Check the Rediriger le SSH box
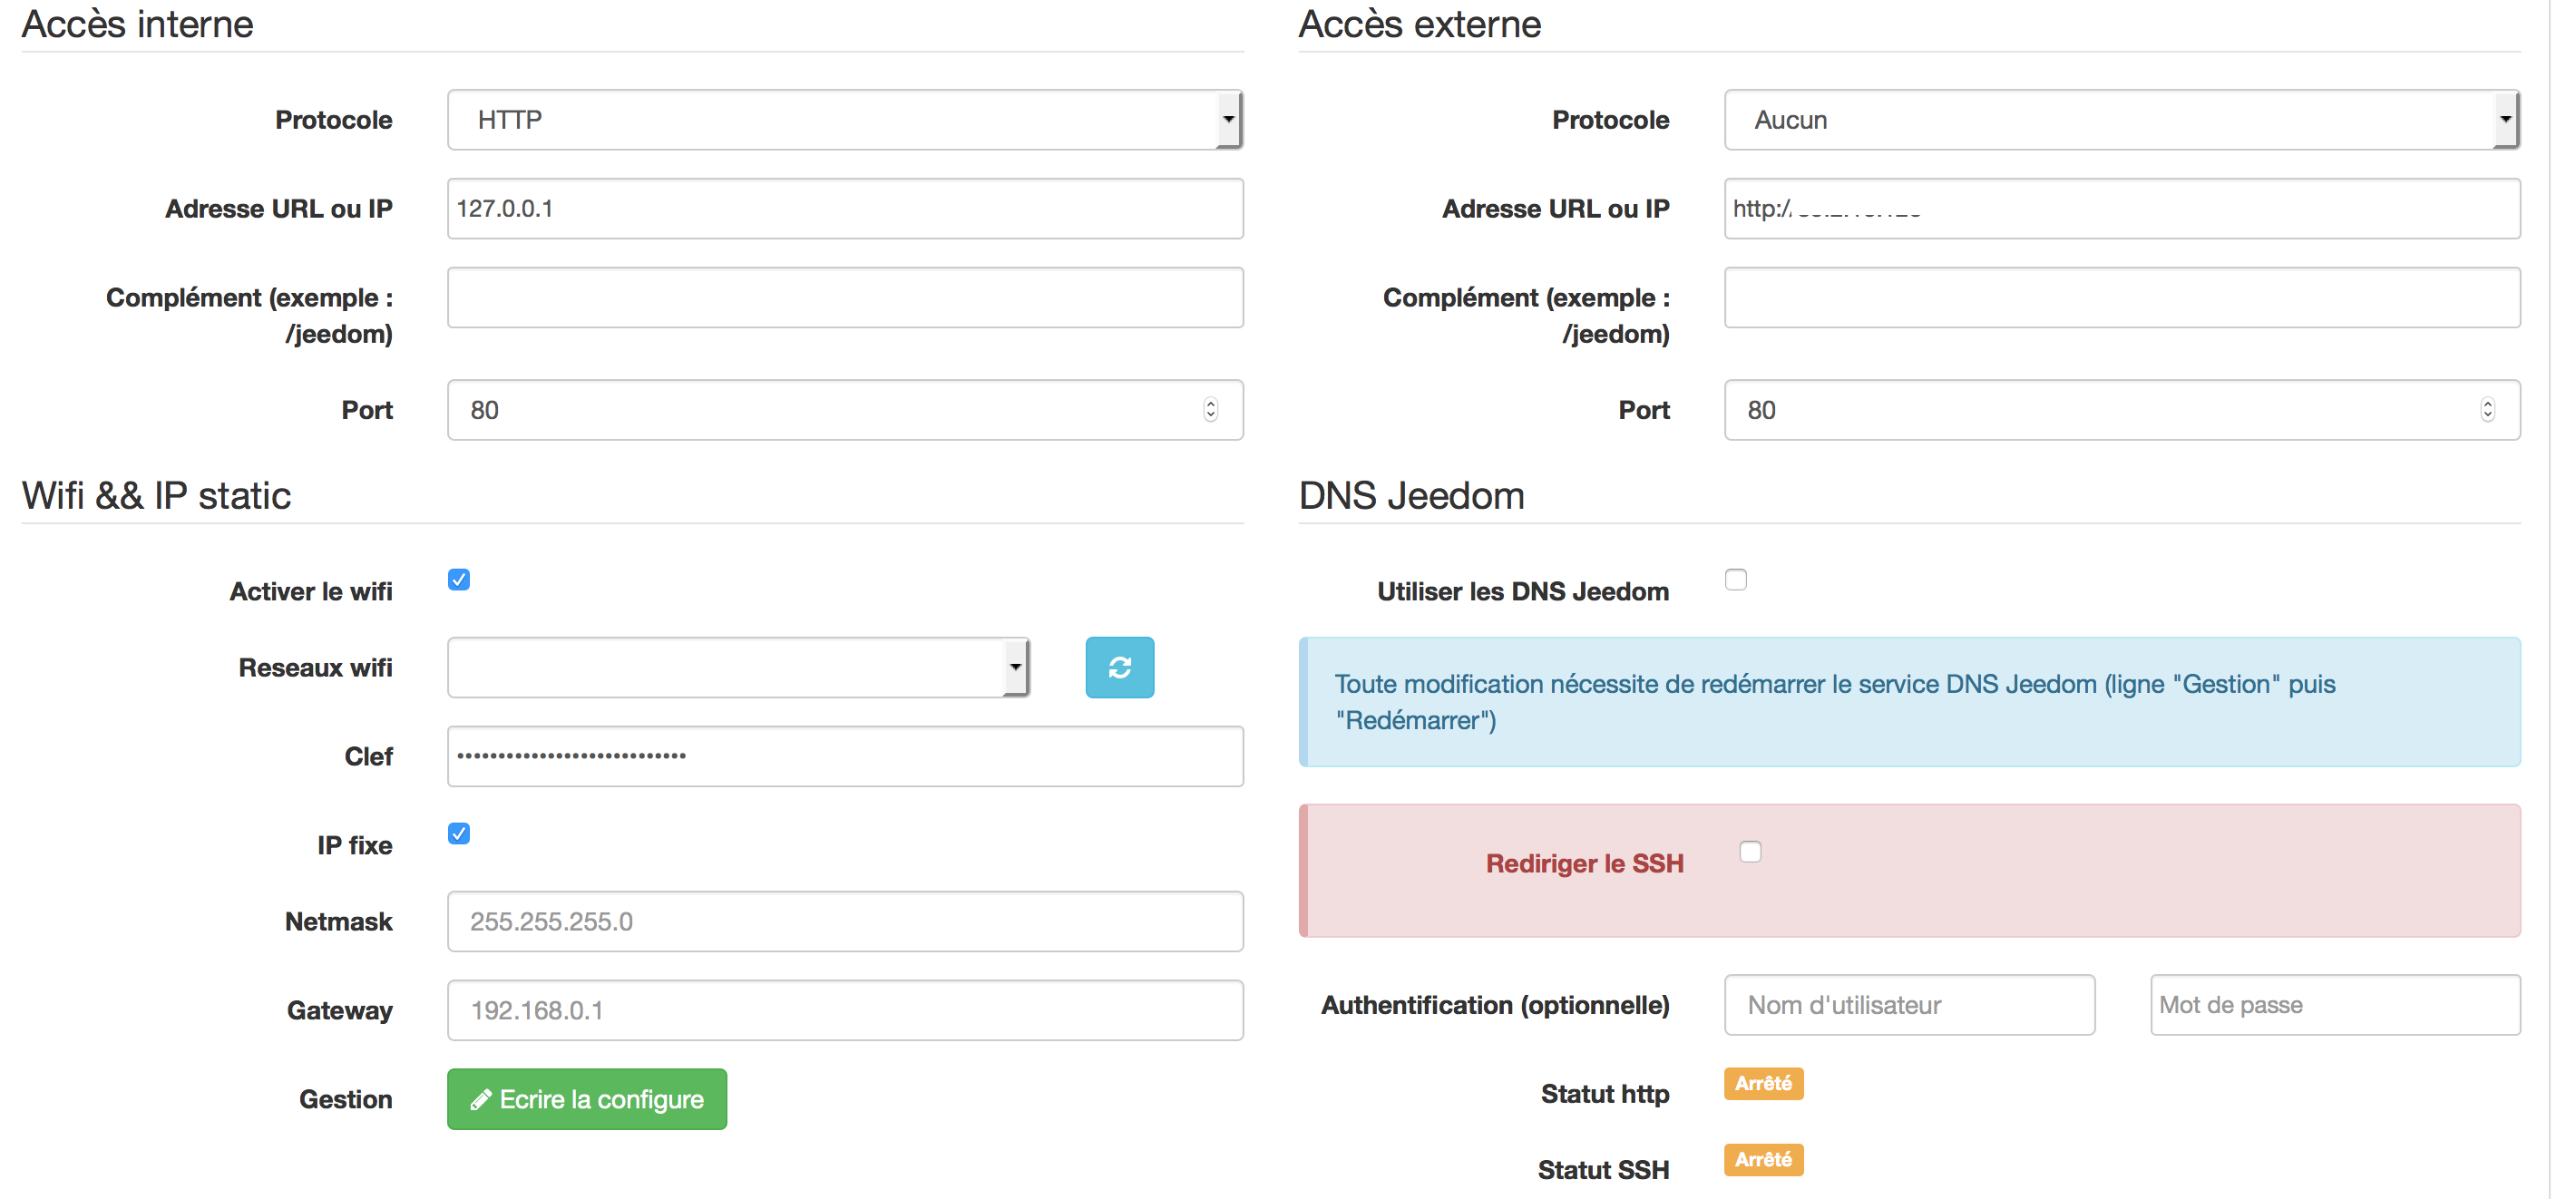The height and width of the screenshot is (1199, 2576). pos(1750,852)
